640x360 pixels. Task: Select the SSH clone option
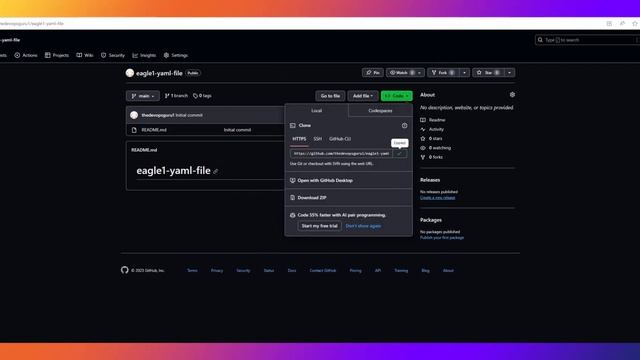point(318,139)
